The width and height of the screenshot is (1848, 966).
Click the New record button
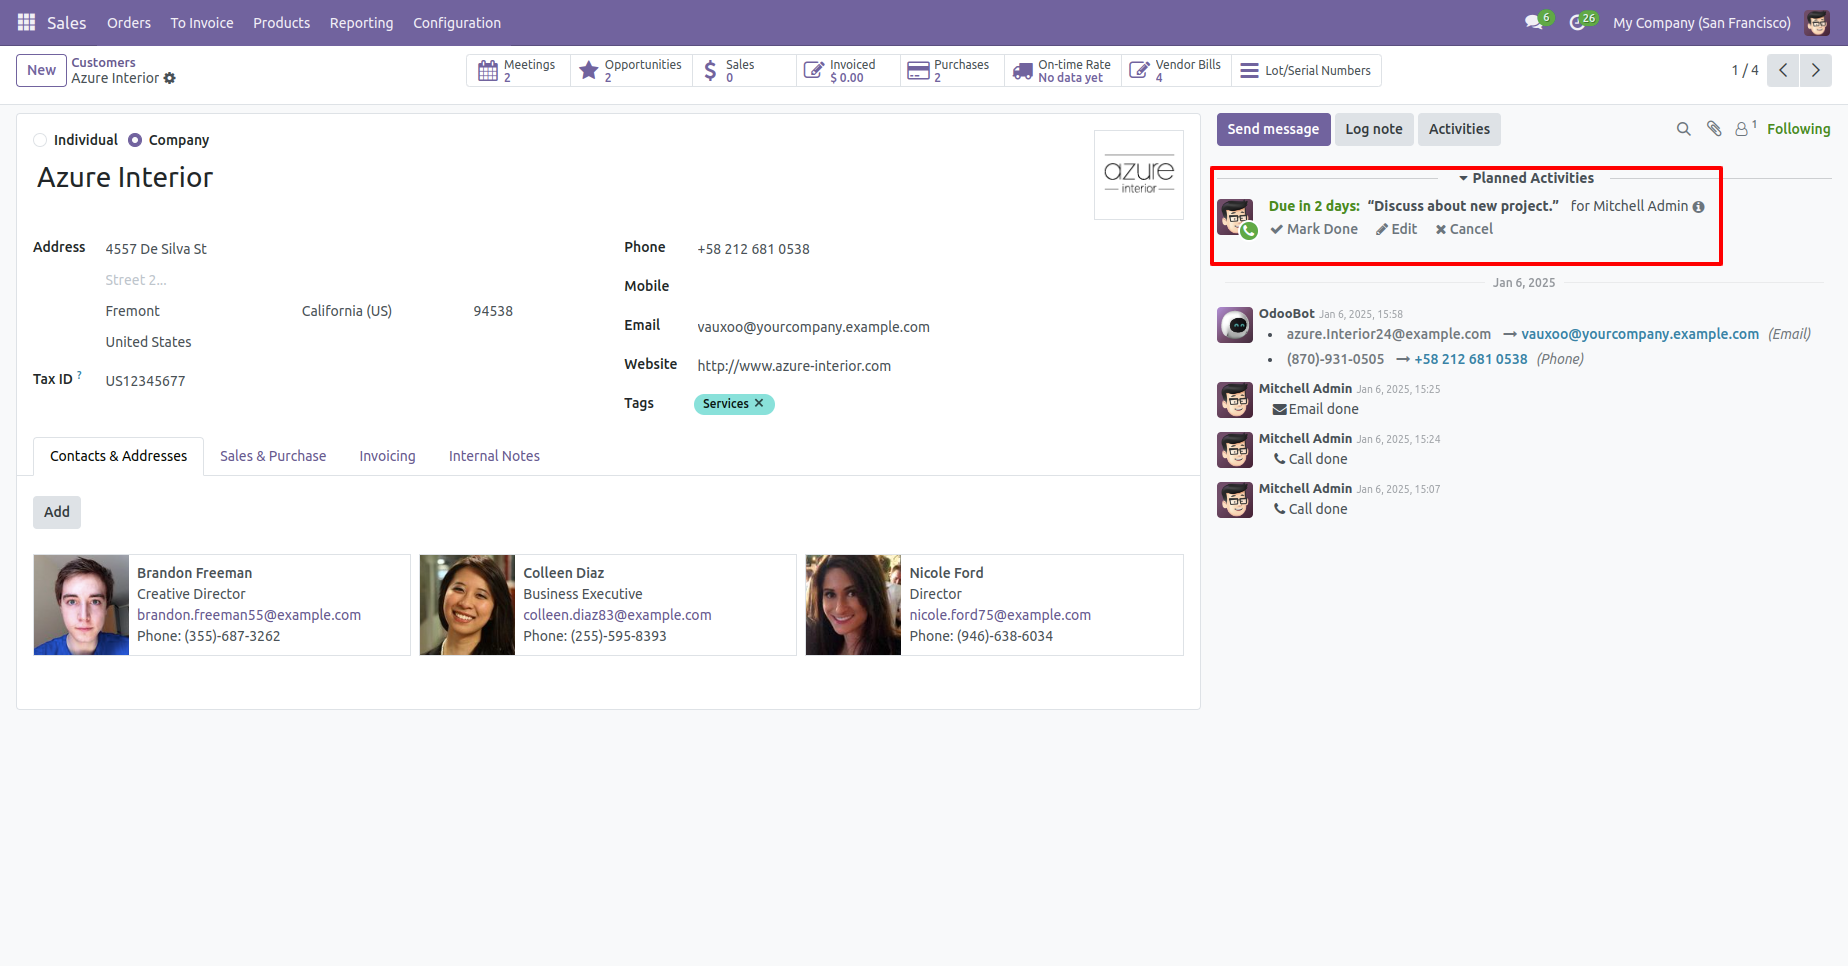(x=41, y=70)
